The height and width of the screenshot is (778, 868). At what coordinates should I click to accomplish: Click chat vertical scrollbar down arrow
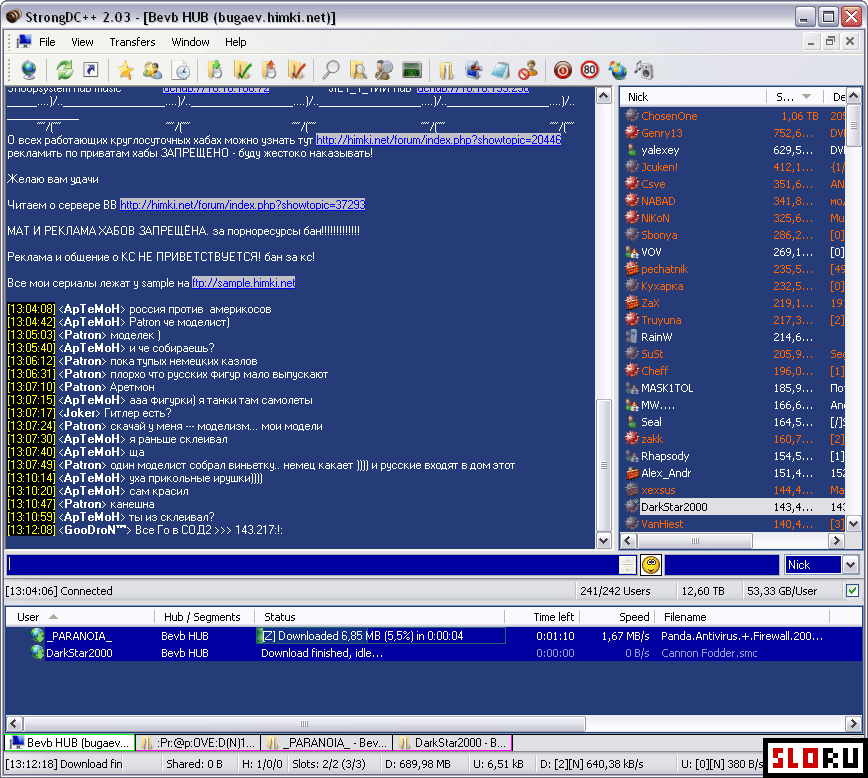click(x=603, y=540)
